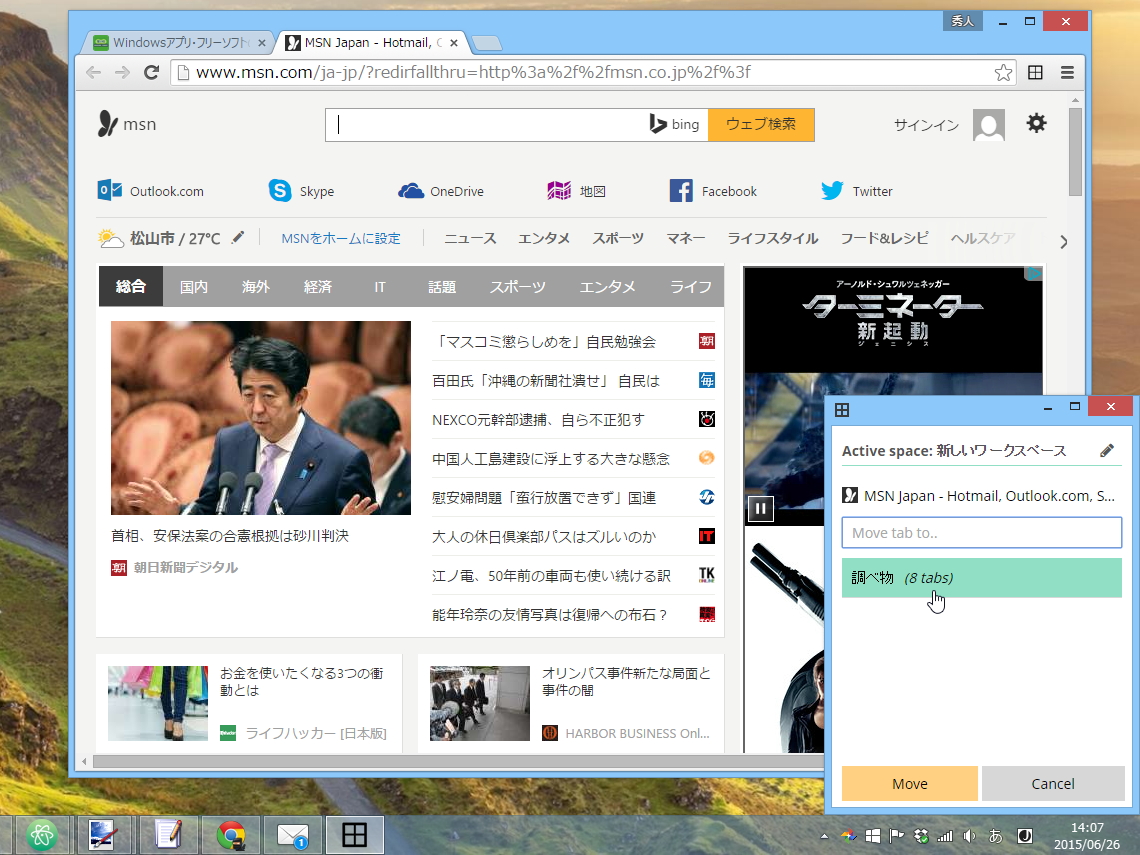Open the Facebook shortcut

(713, 190)
